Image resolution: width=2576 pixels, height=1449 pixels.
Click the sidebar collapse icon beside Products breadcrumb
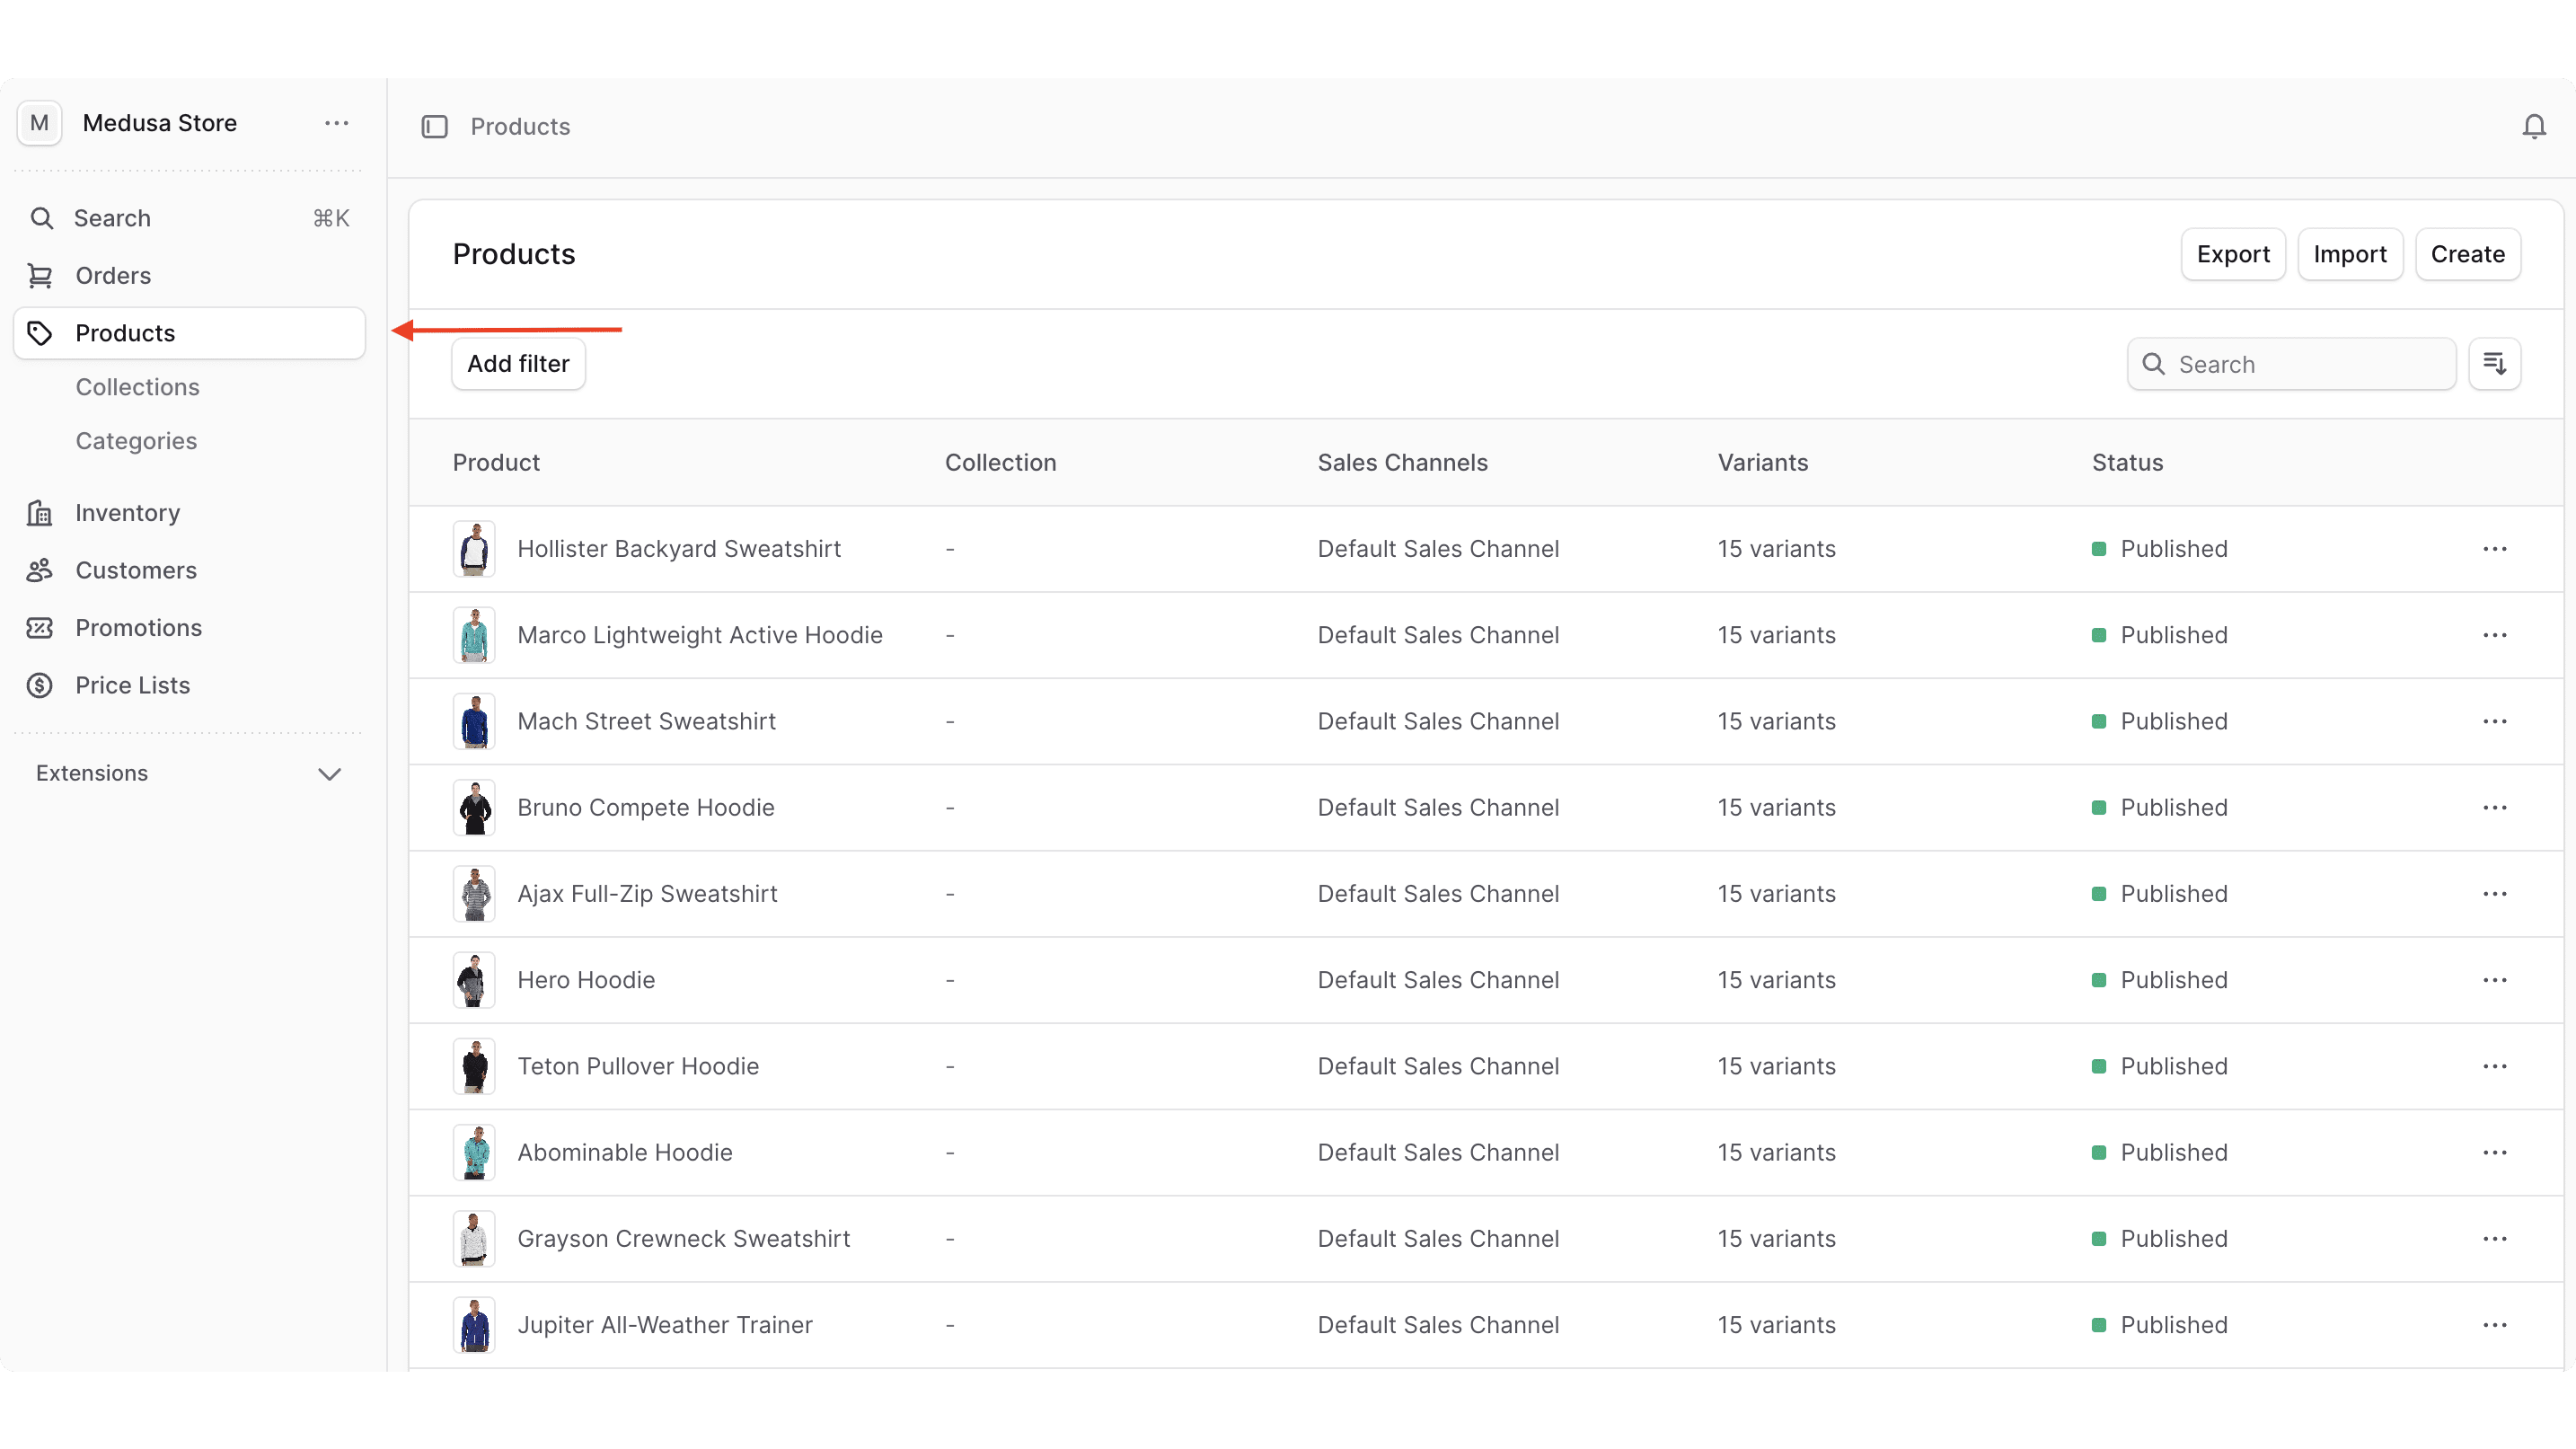click(x=435, y=126)
